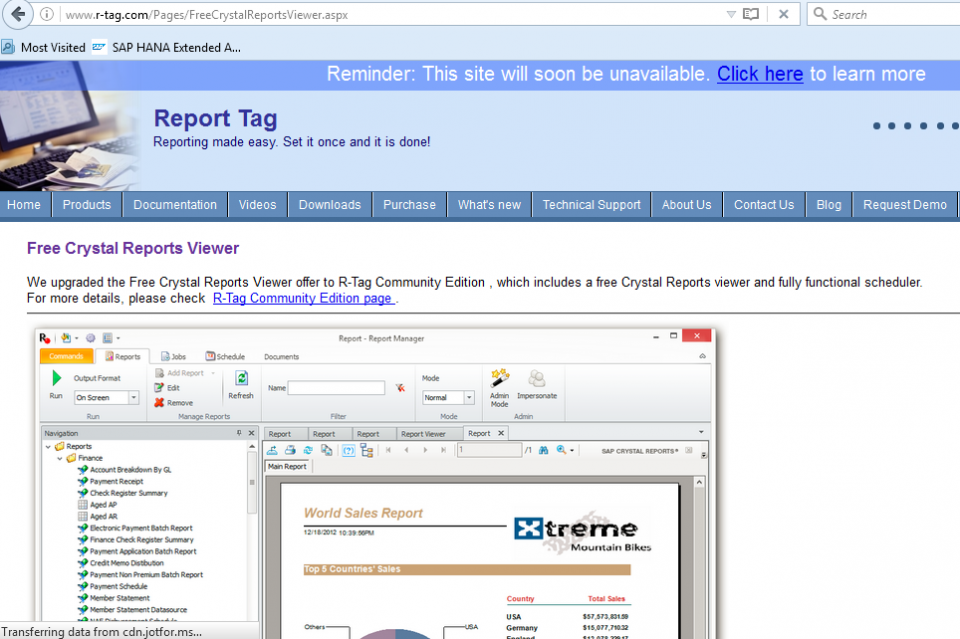Viewport: 960px width, 639px height.
Task: Click the Print icon in viewer toolbar
Action: 290,450
